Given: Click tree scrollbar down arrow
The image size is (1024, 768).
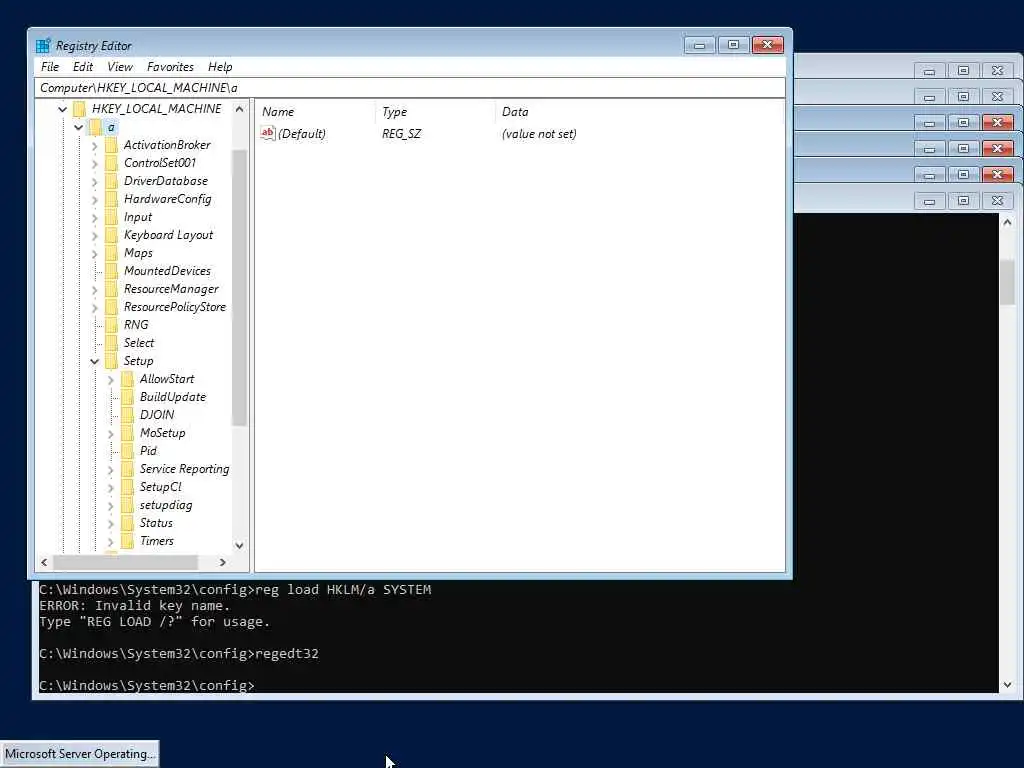Looking at the screenshot, I should (x=239, y=545).
